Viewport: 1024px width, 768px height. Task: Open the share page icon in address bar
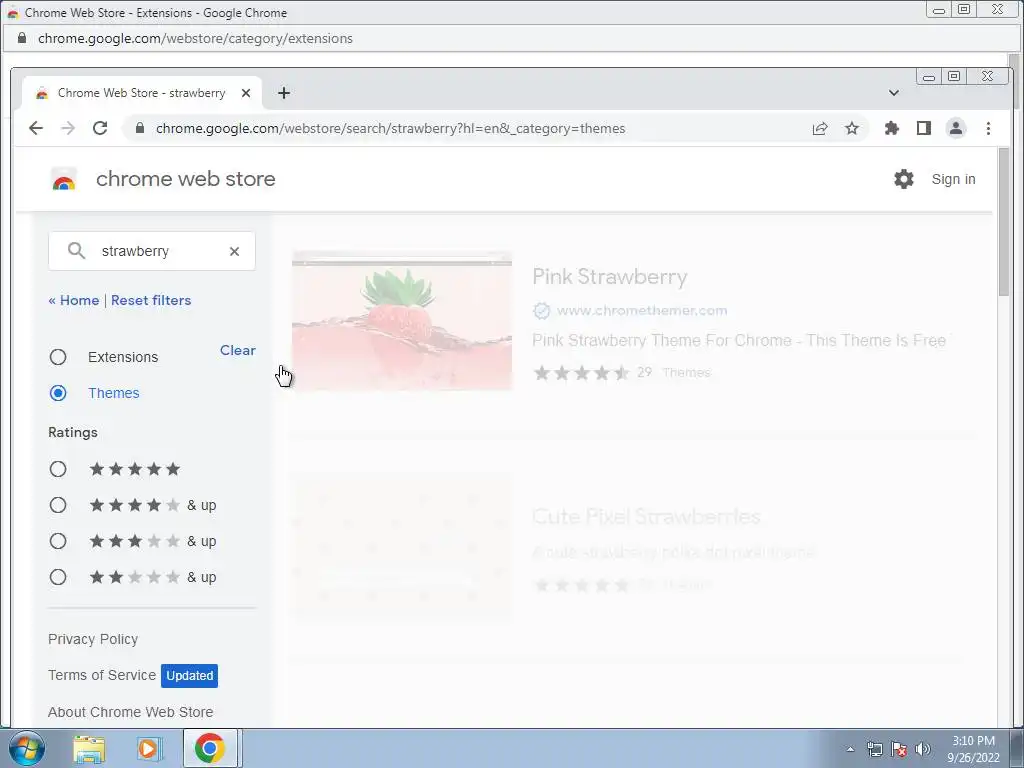tap(820, 129)
